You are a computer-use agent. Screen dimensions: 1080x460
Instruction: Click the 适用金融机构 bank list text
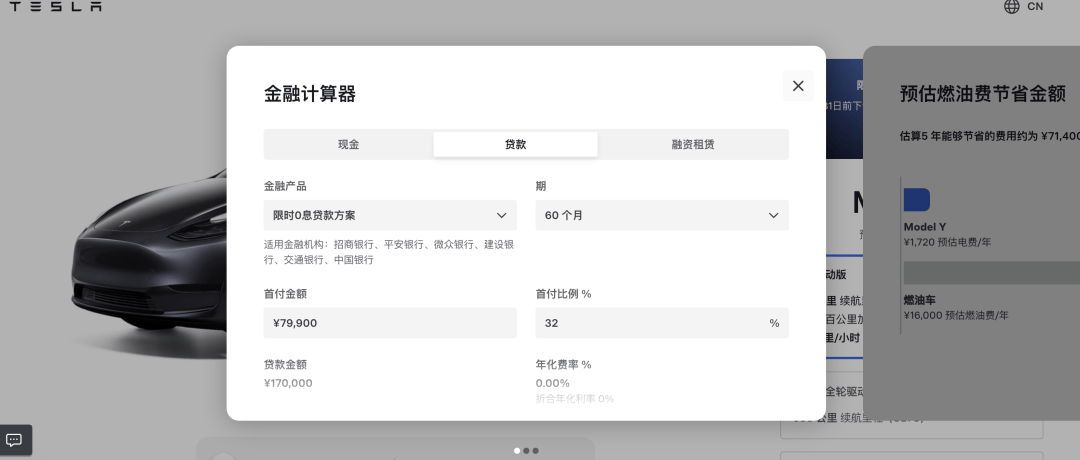[x=388, y=252]
